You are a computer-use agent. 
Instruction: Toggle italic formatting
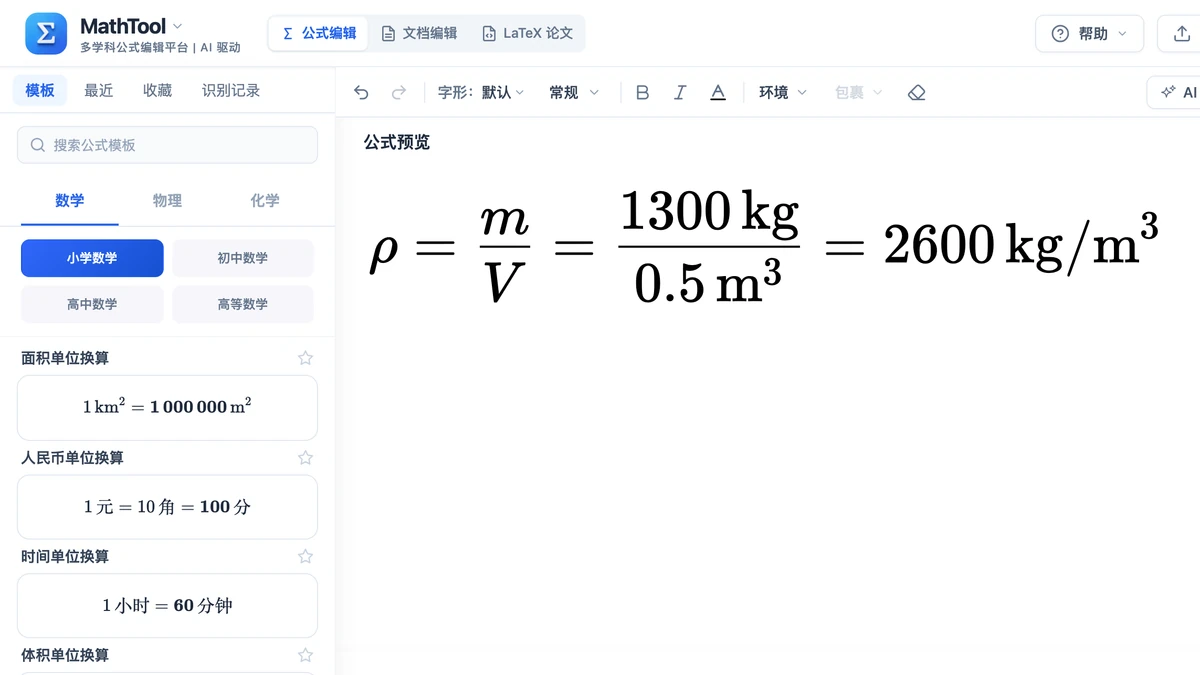(680, 92)
